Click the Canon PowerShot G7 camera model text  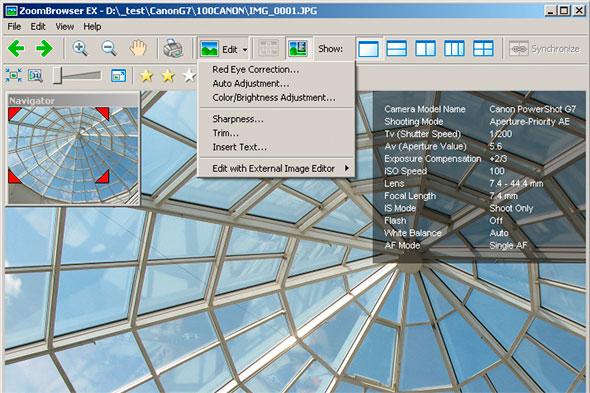[x=532, y=109]
